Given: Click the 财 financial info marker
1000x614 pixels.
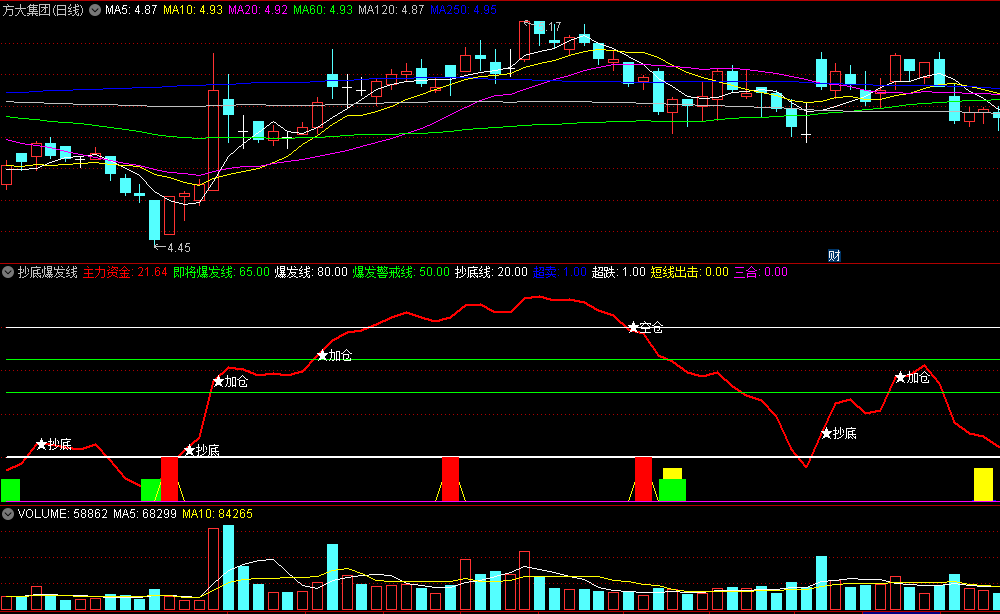Looking at the screenshot, I should pyautogui.click(x=834, y=256).
